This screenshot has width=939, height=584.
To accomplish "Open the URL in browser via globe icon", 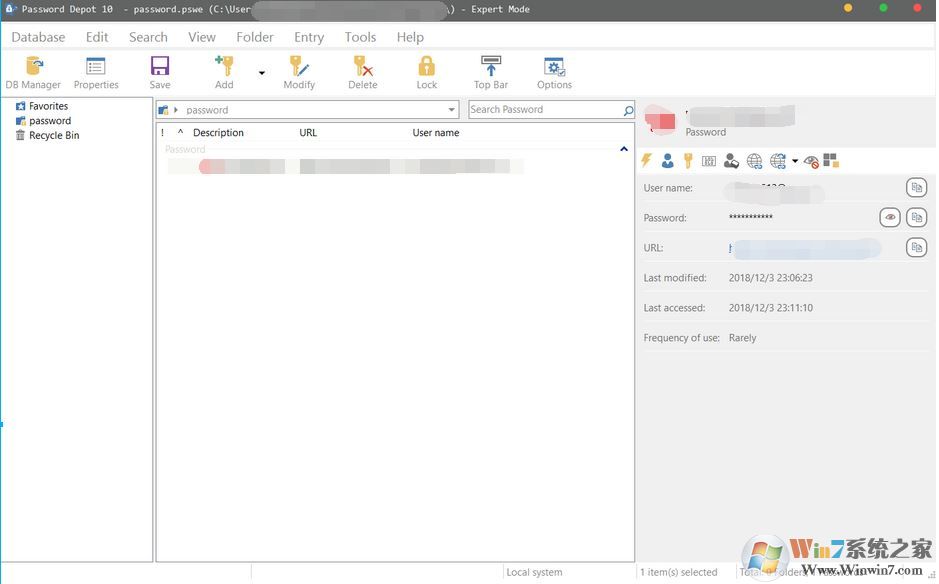I will pyautogui.click(x=752, y=160).
